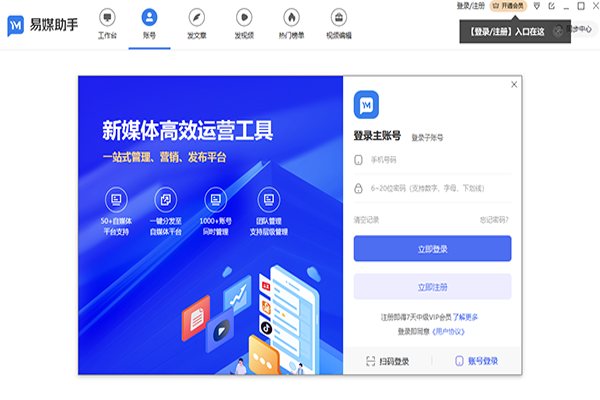Focus the 手机号码 phone number field
This screenshot has height=400, width=600.
click(432, 160)
